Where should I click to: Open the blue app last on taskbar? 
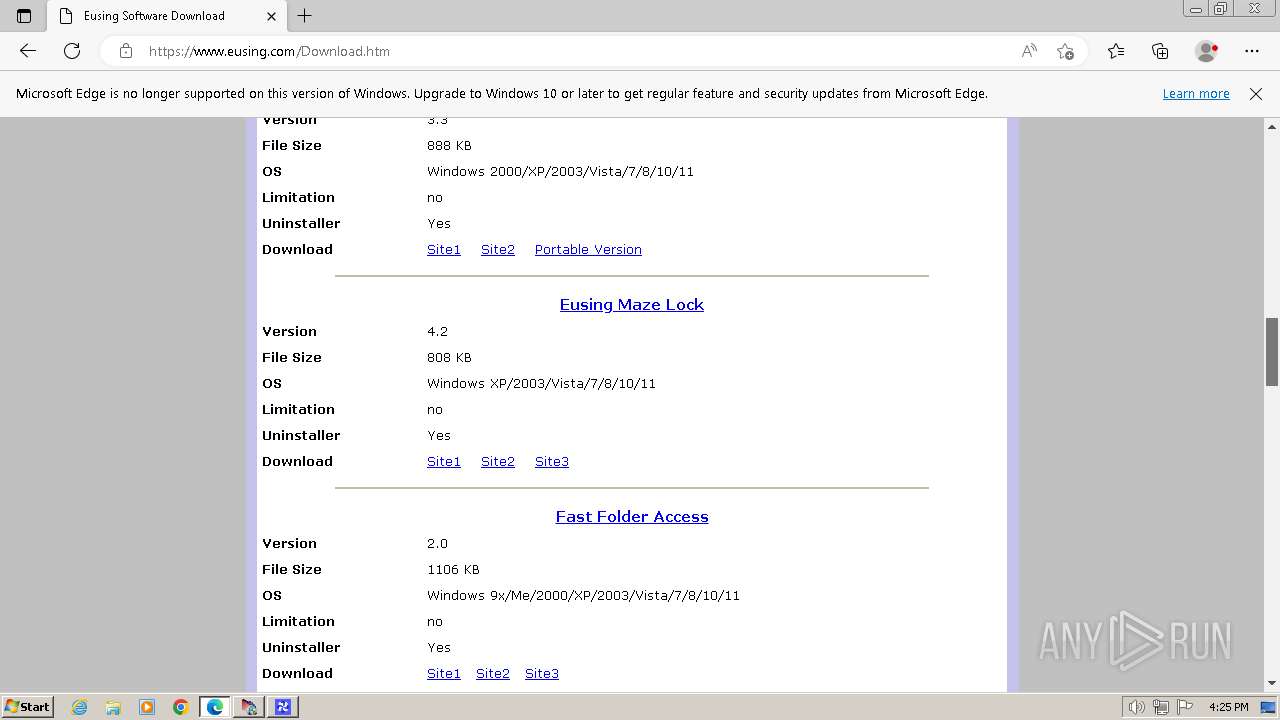(x=283, y=707)
